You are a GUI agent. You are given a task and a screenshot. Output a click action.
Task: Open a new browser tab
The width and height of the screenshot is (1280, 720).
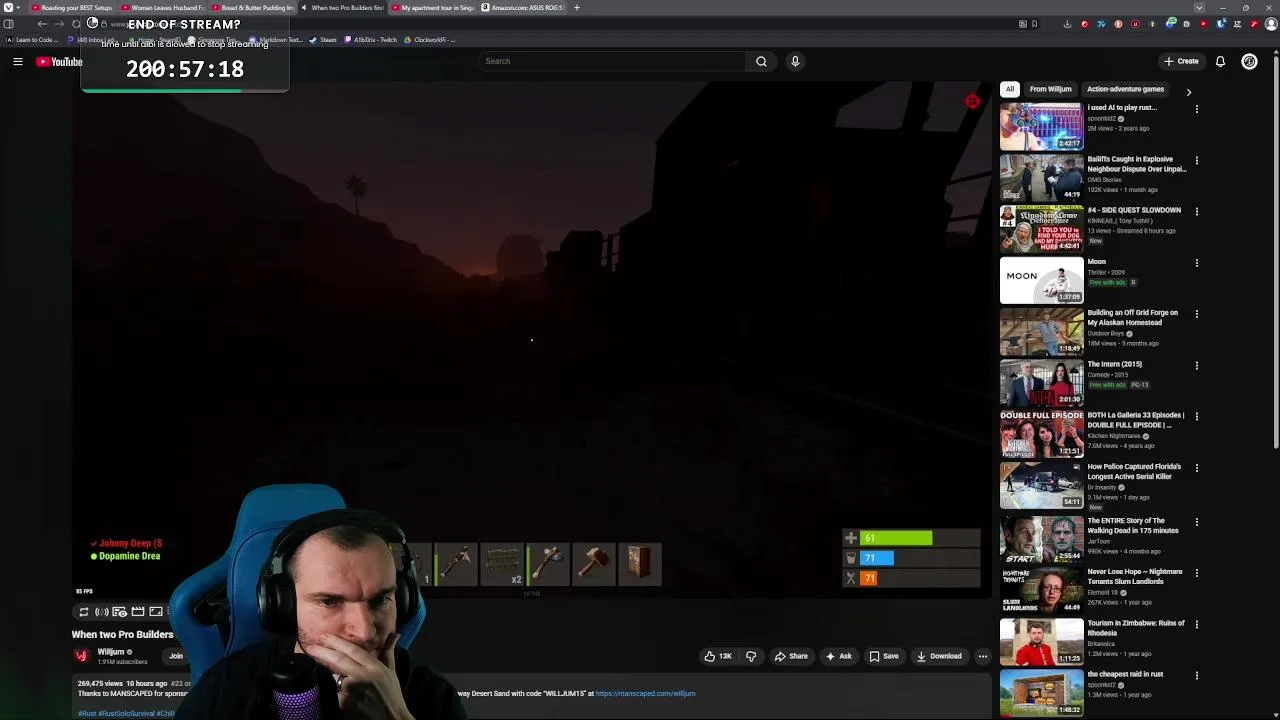576,8
